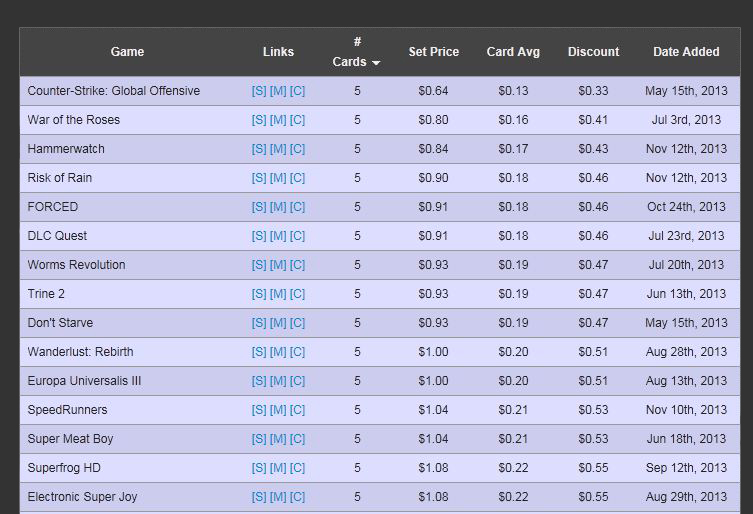Select the Counter-Strike: Global Offensive game name
The image size is (753, 514).
tap(114, 91)
